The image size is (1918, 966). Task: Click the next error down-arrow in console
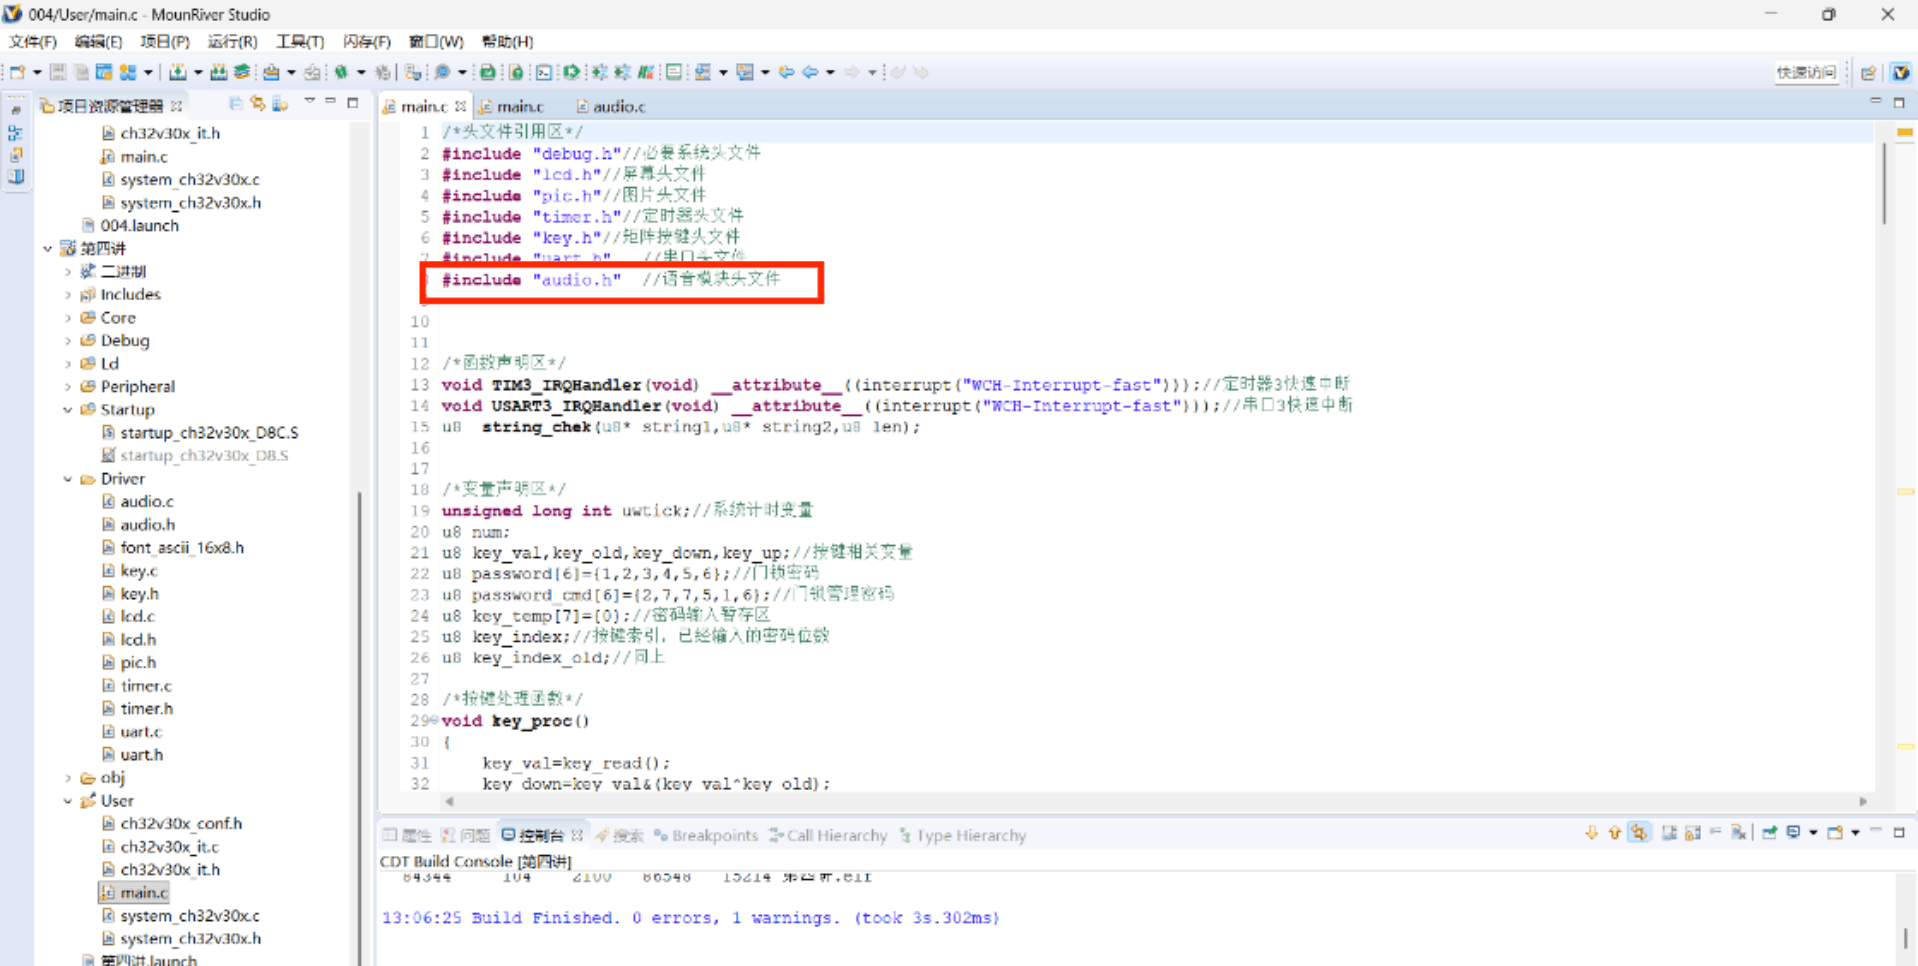pos(1591,833)
